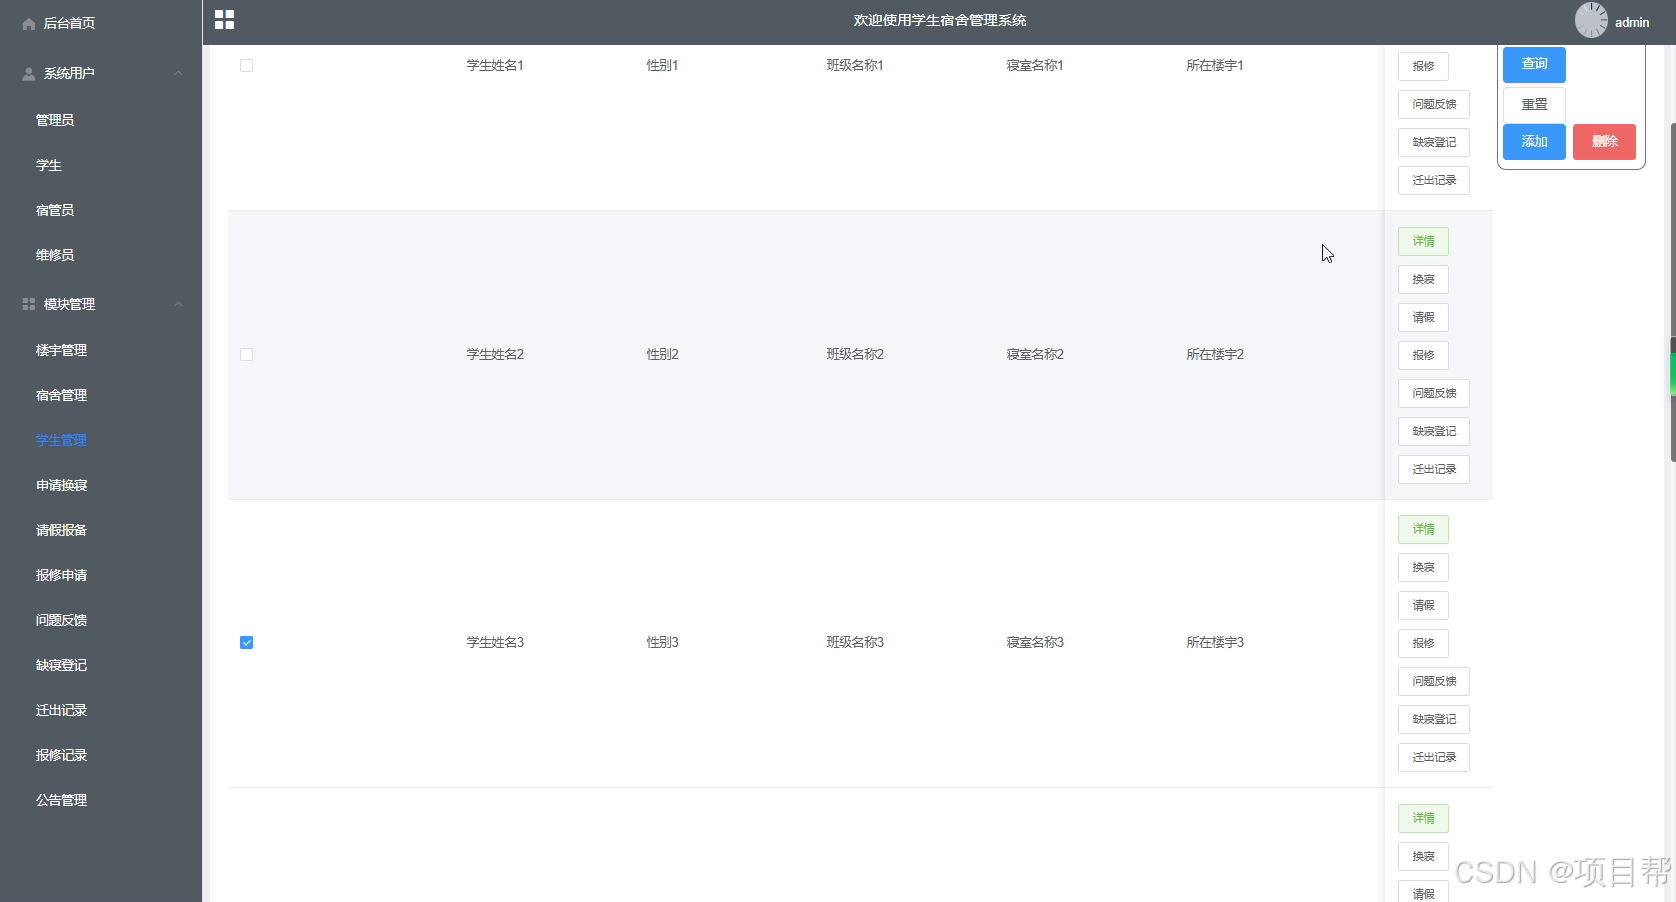Open the admin avatar picture
1676x902 pixels.
click(1591, 20)
